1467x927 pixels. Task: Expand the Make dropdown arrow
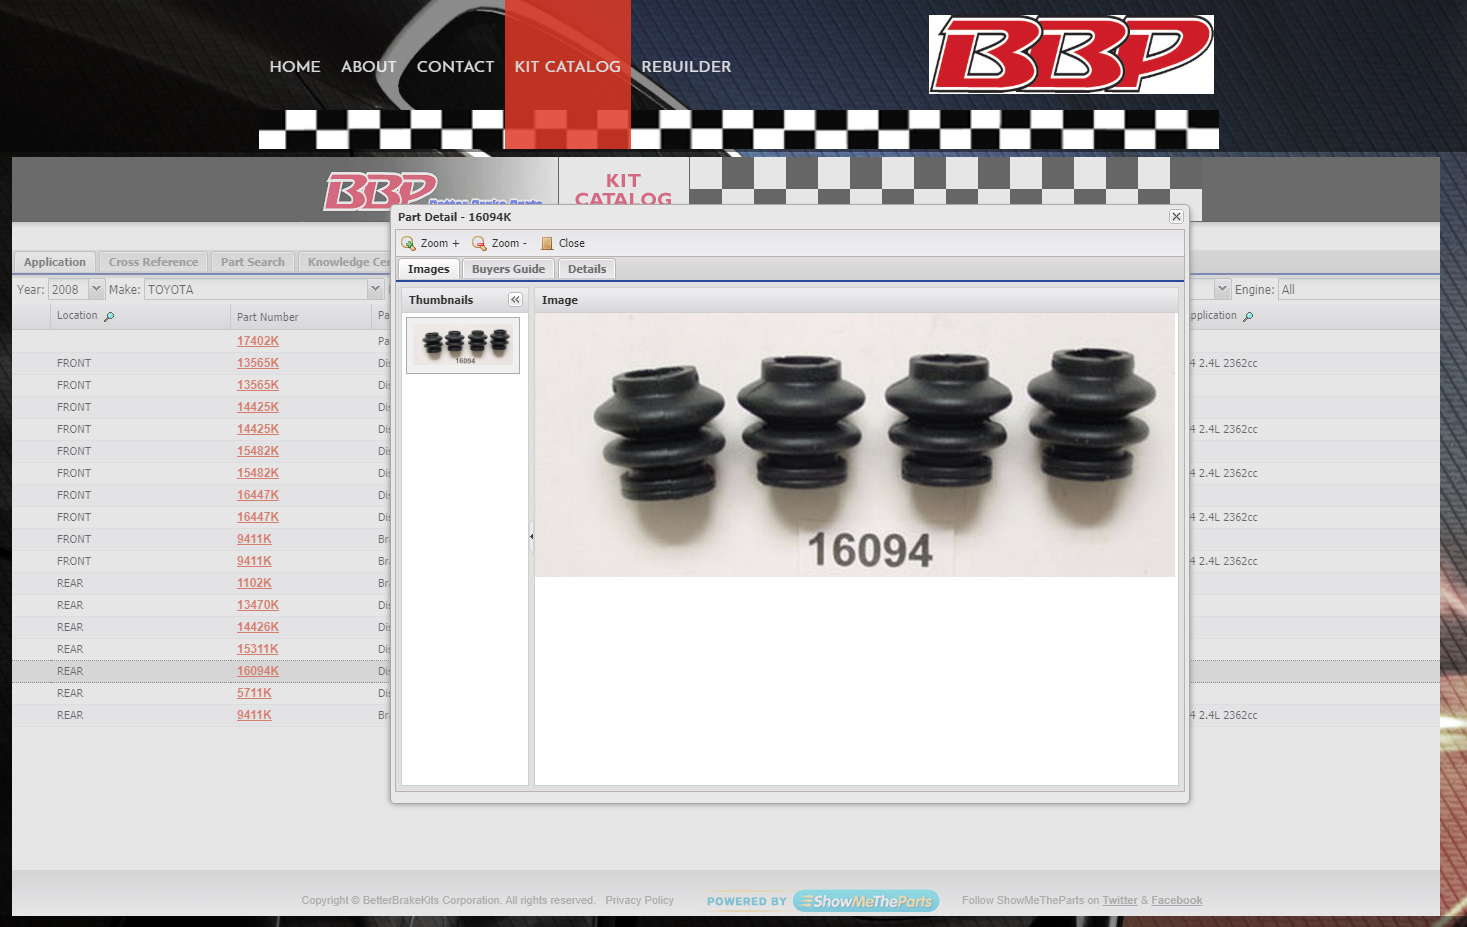[375, 289]
